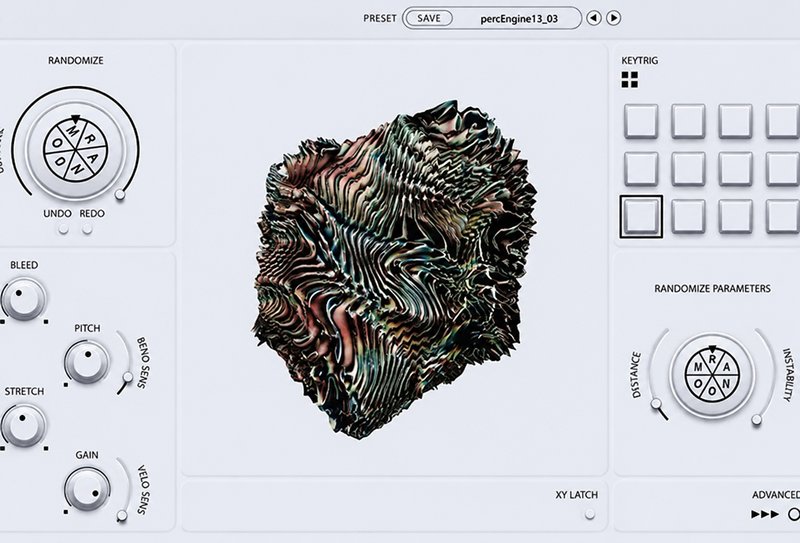Click the RANDOMIZE PARAMETERS wheel on right
This screenshot has width=800, height=543.
click(x=712, y=376)
